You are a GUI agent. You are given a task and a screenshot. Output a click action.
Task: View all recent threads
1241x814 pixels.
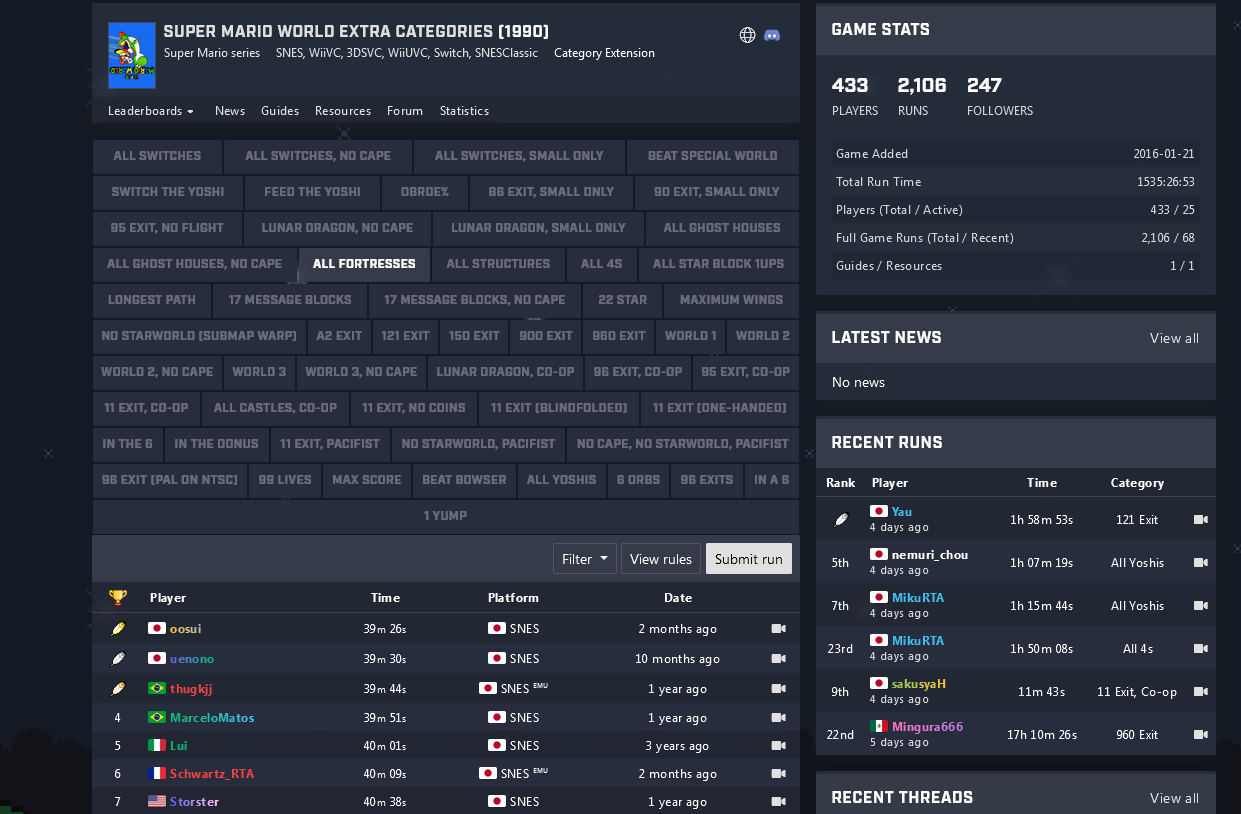(x=1174, y=798)
